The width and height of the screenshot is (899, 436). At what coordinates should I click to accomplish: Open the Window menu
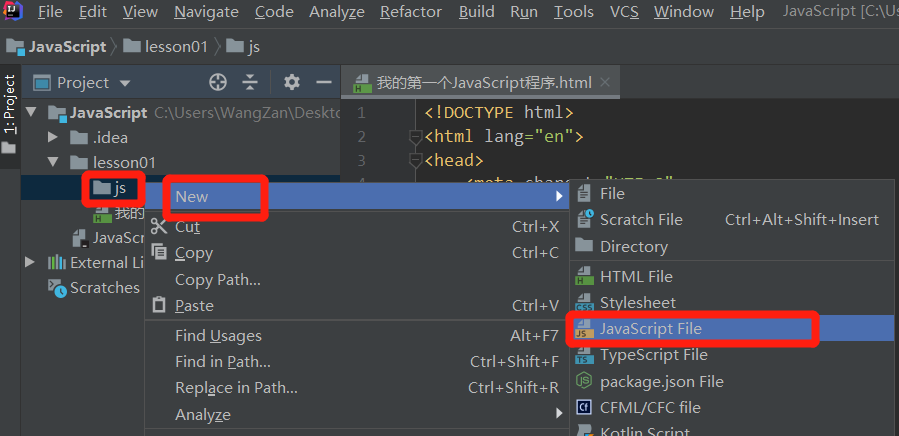click(684, 11)
